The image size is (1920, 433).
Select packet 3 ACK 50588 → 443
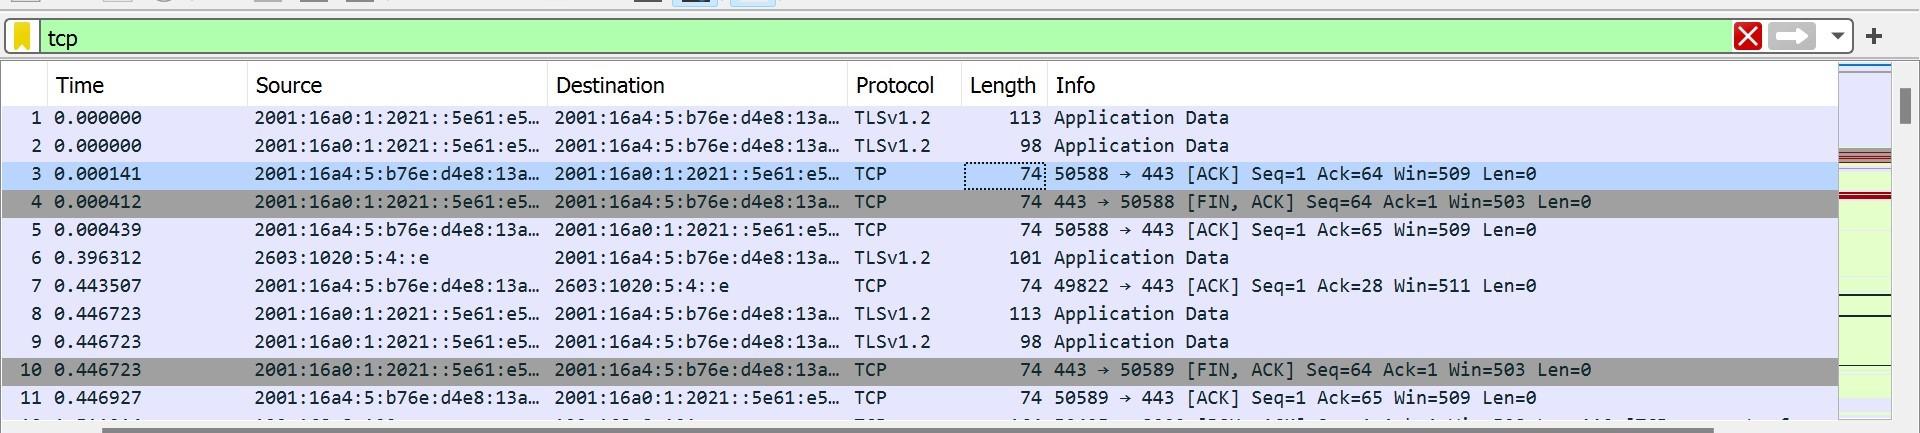tap(919, 174)
